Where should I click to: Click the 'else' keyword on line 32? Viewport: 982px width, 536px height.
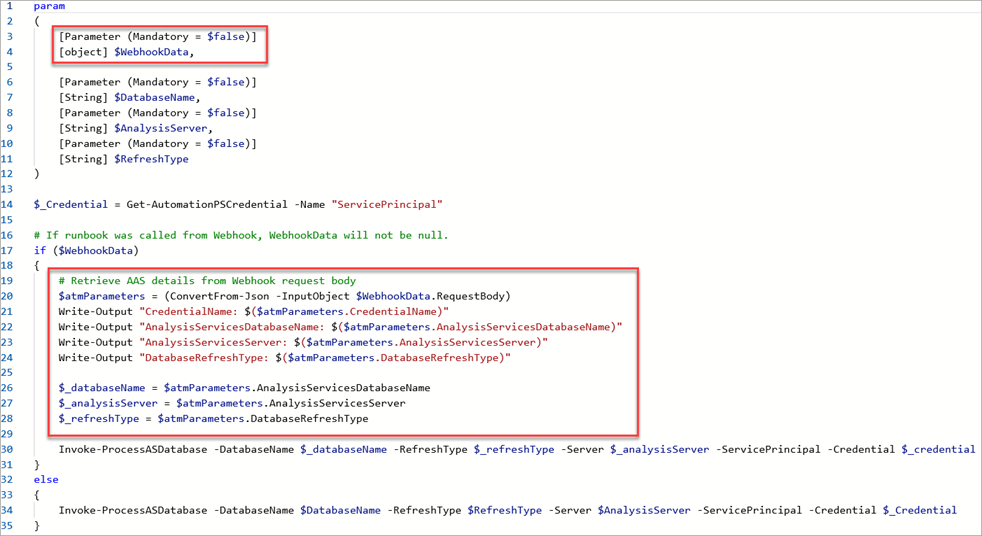[46, 480]
